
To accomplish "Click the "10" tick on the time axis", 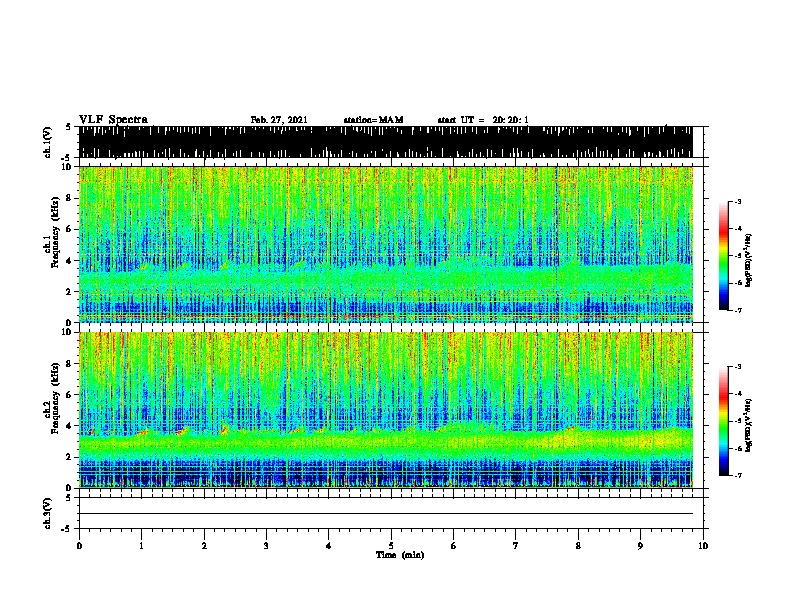I will pos(703,546).
